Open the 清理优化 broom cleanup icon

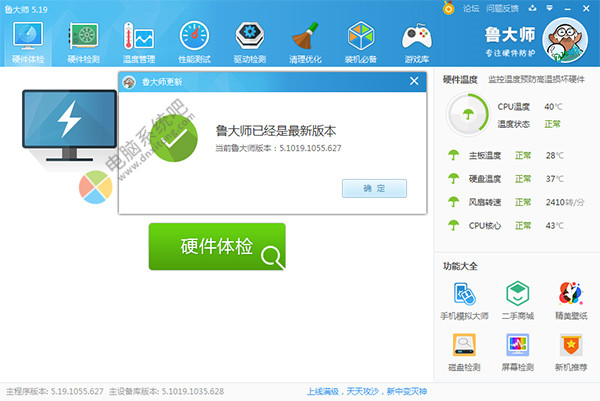coord(305,42)
